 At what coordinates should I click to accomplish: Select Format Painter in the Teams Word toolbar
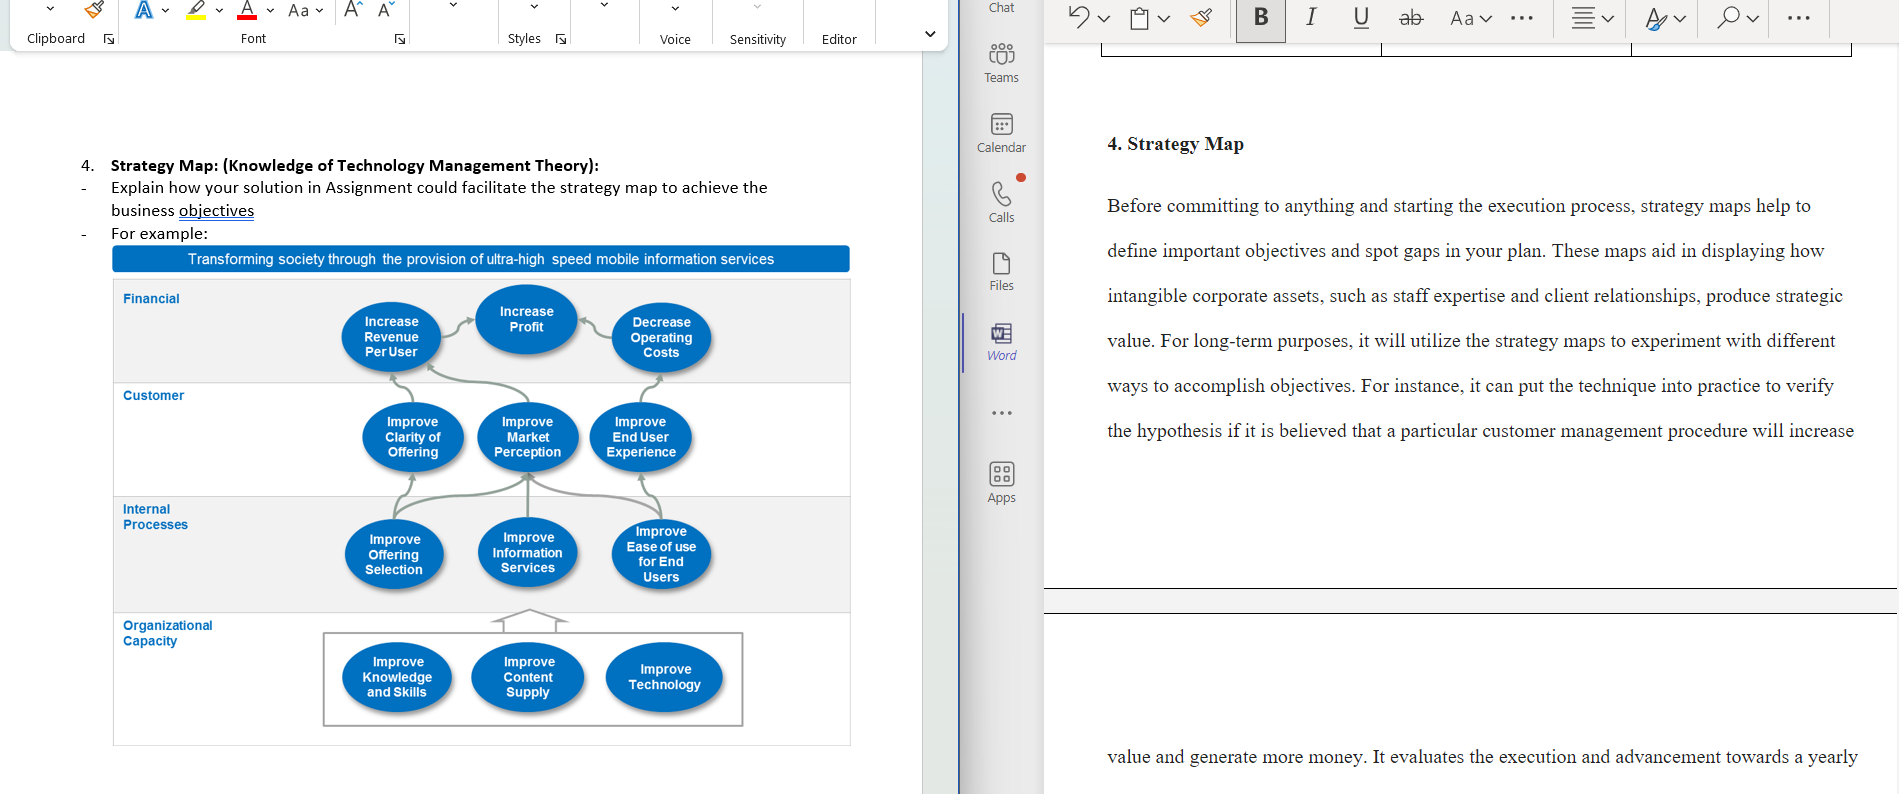(1202, 17)
